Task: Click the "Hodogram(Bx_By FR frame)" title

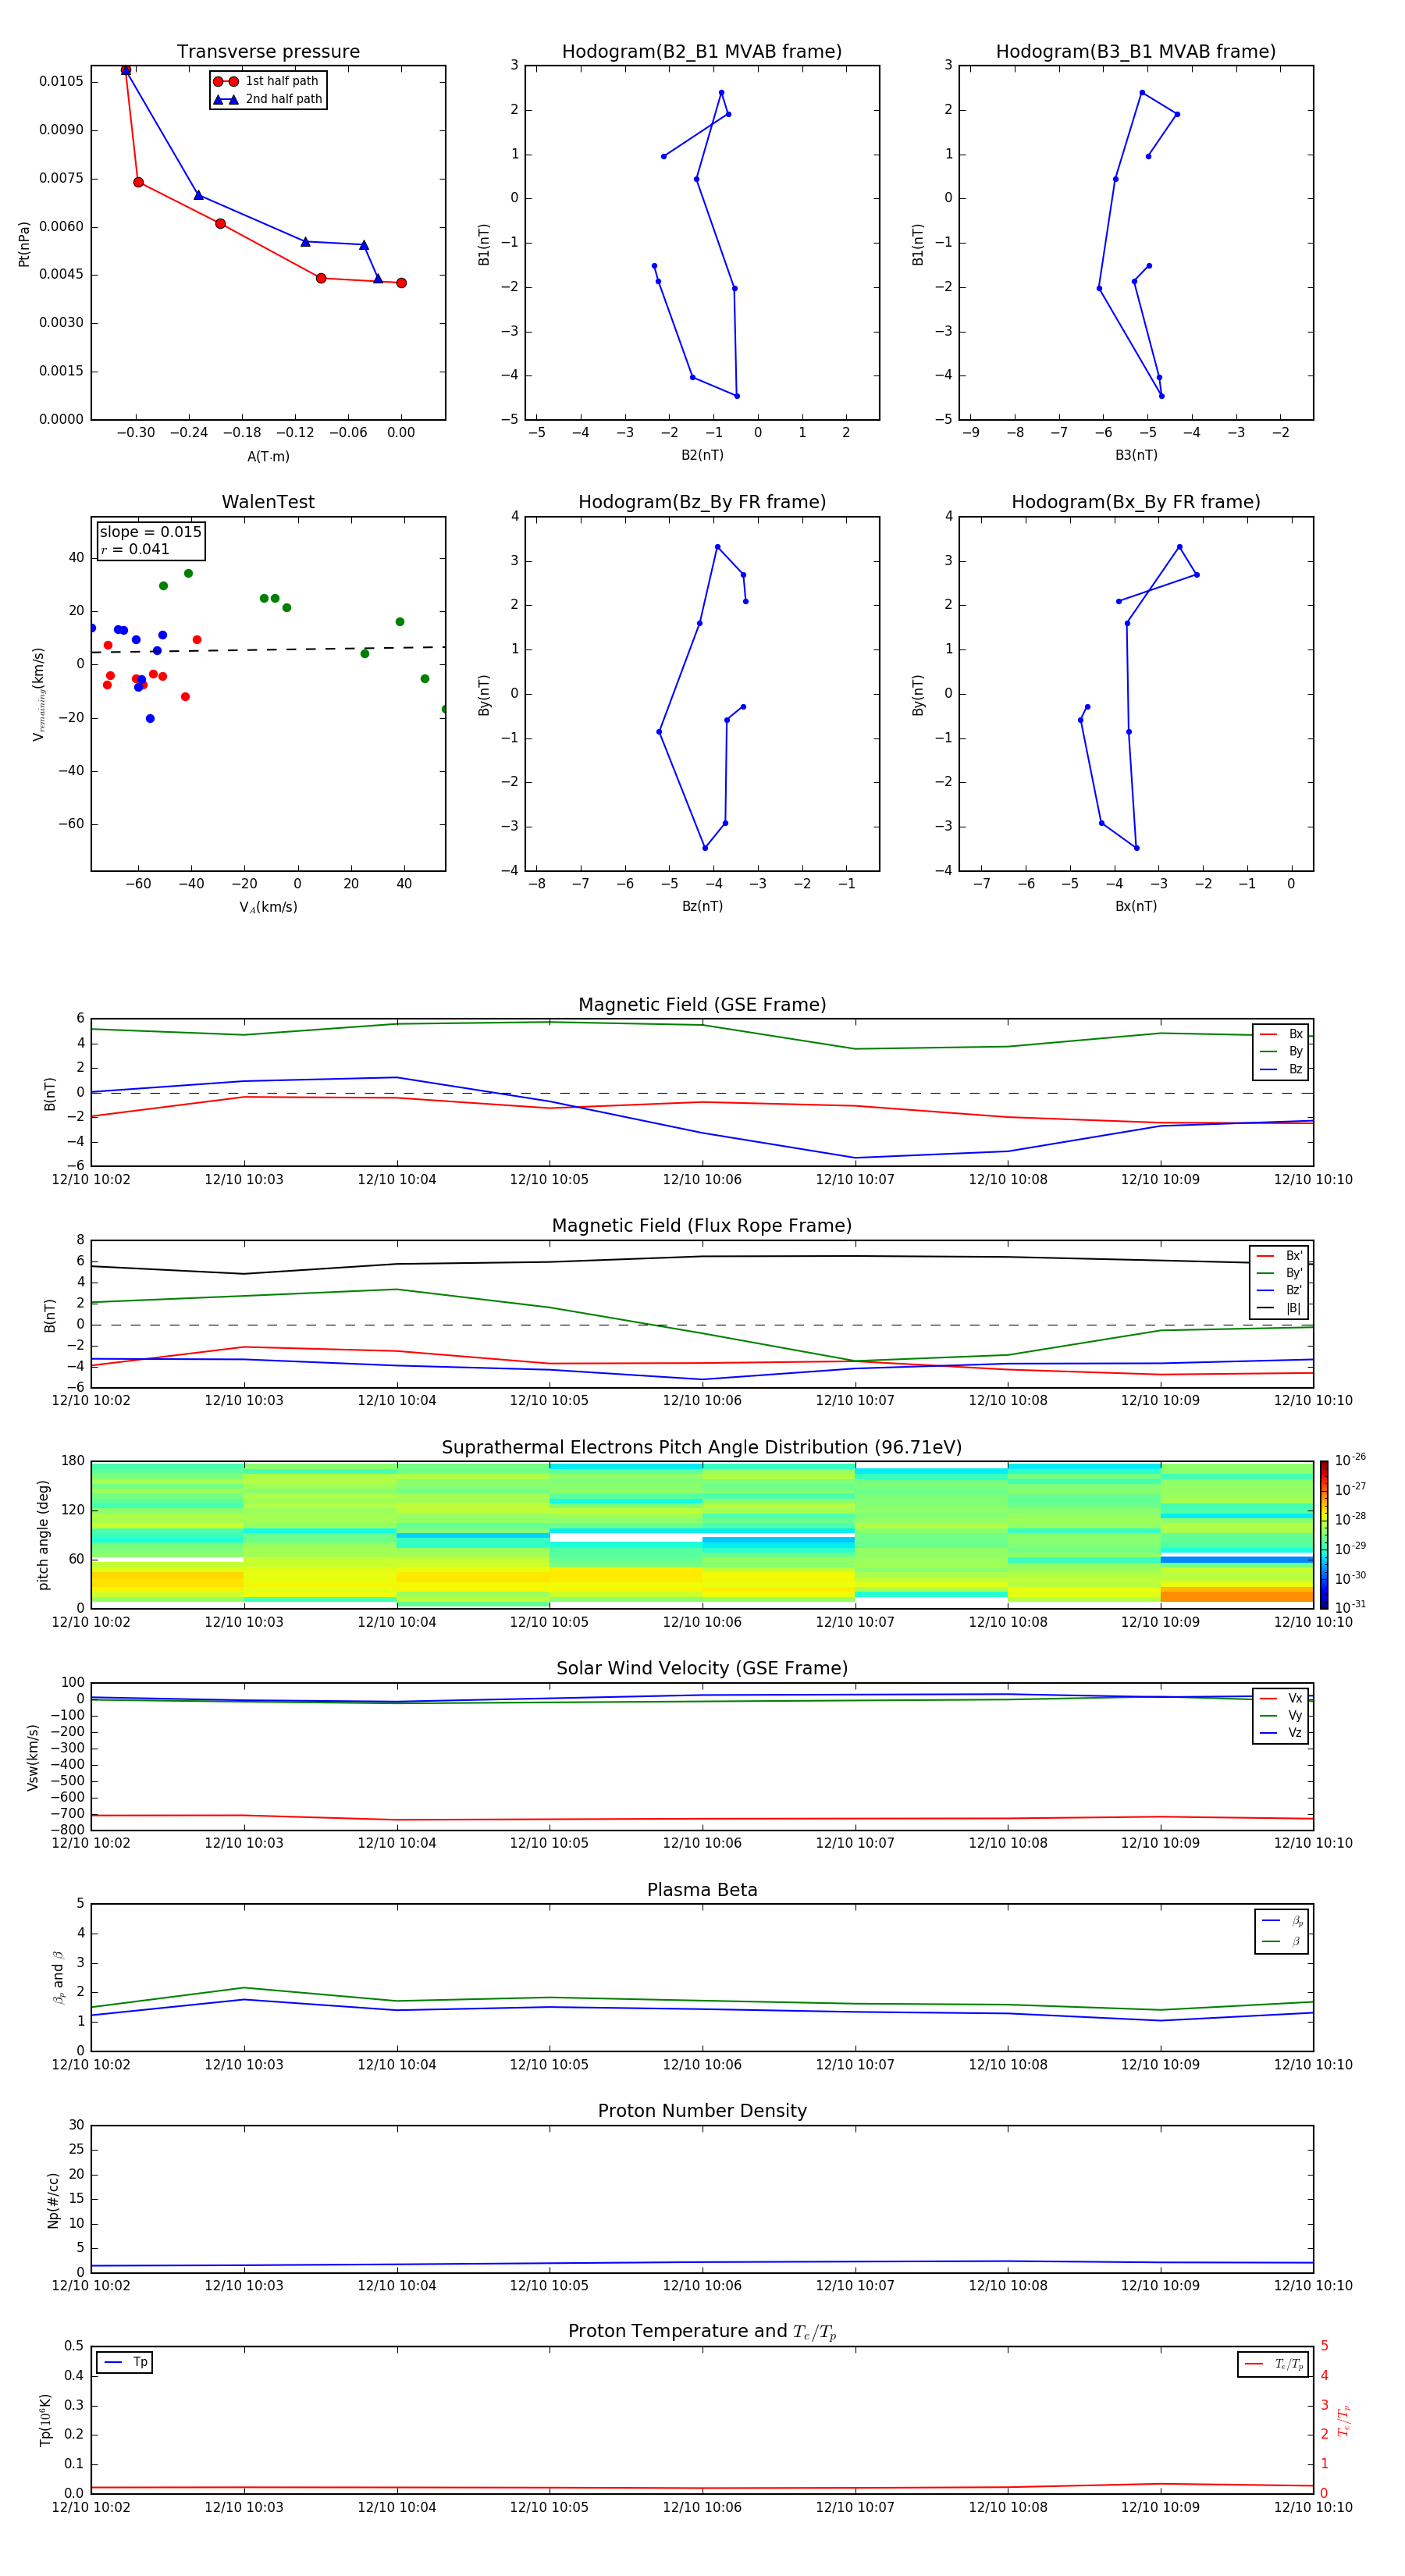Action: coord(1136,502)
